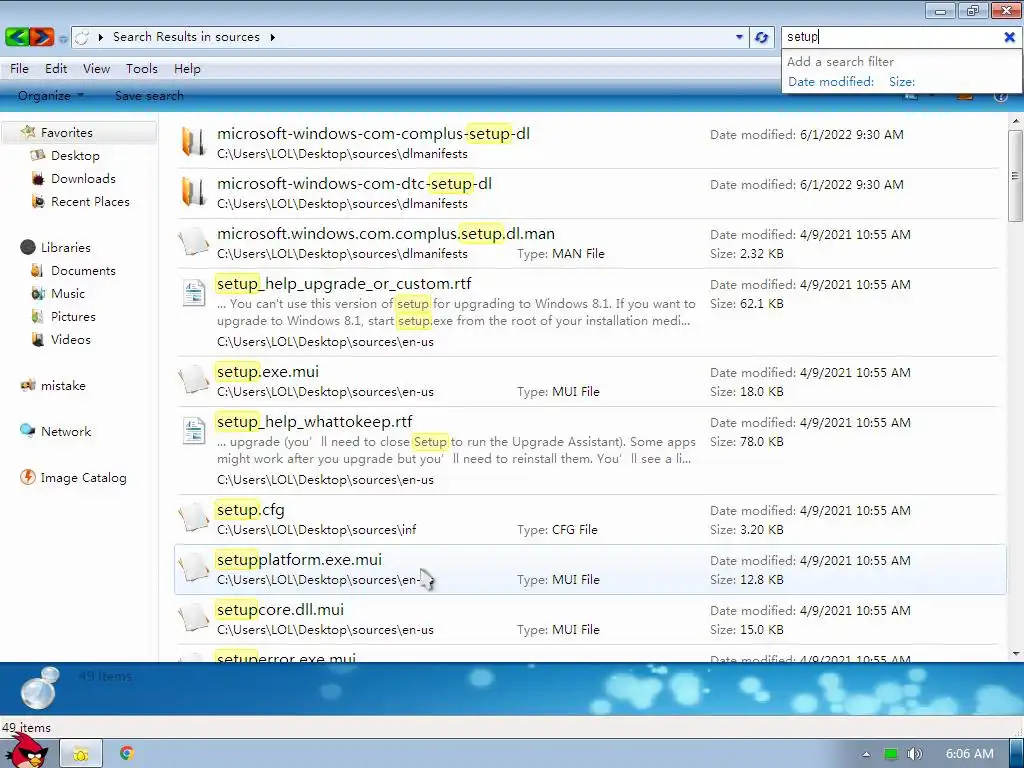This screenshot has height=768, width=1024.
Task: Open the View menu
Action: (x=96, y=69)
